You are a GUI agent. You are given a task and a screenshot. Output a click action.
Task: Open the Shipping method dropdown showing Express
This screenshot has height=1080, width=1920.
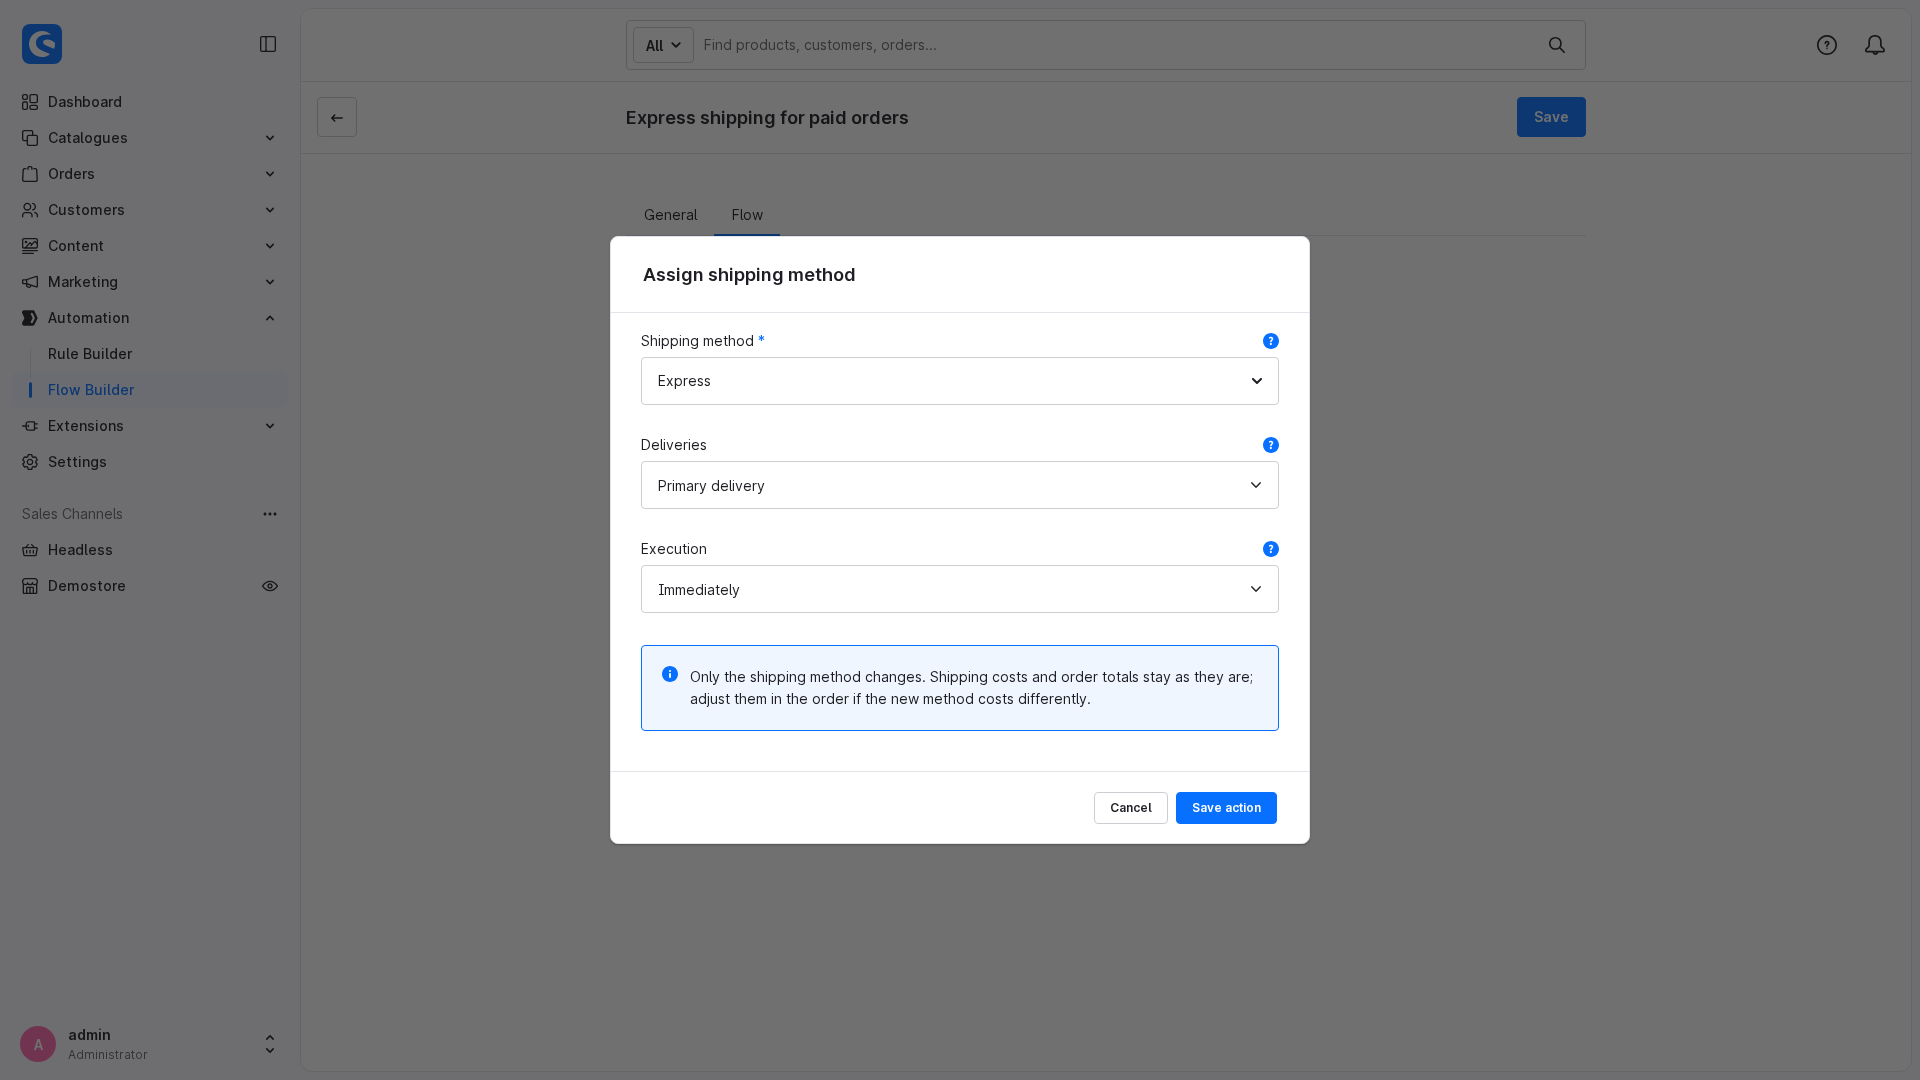coord(960,381)
